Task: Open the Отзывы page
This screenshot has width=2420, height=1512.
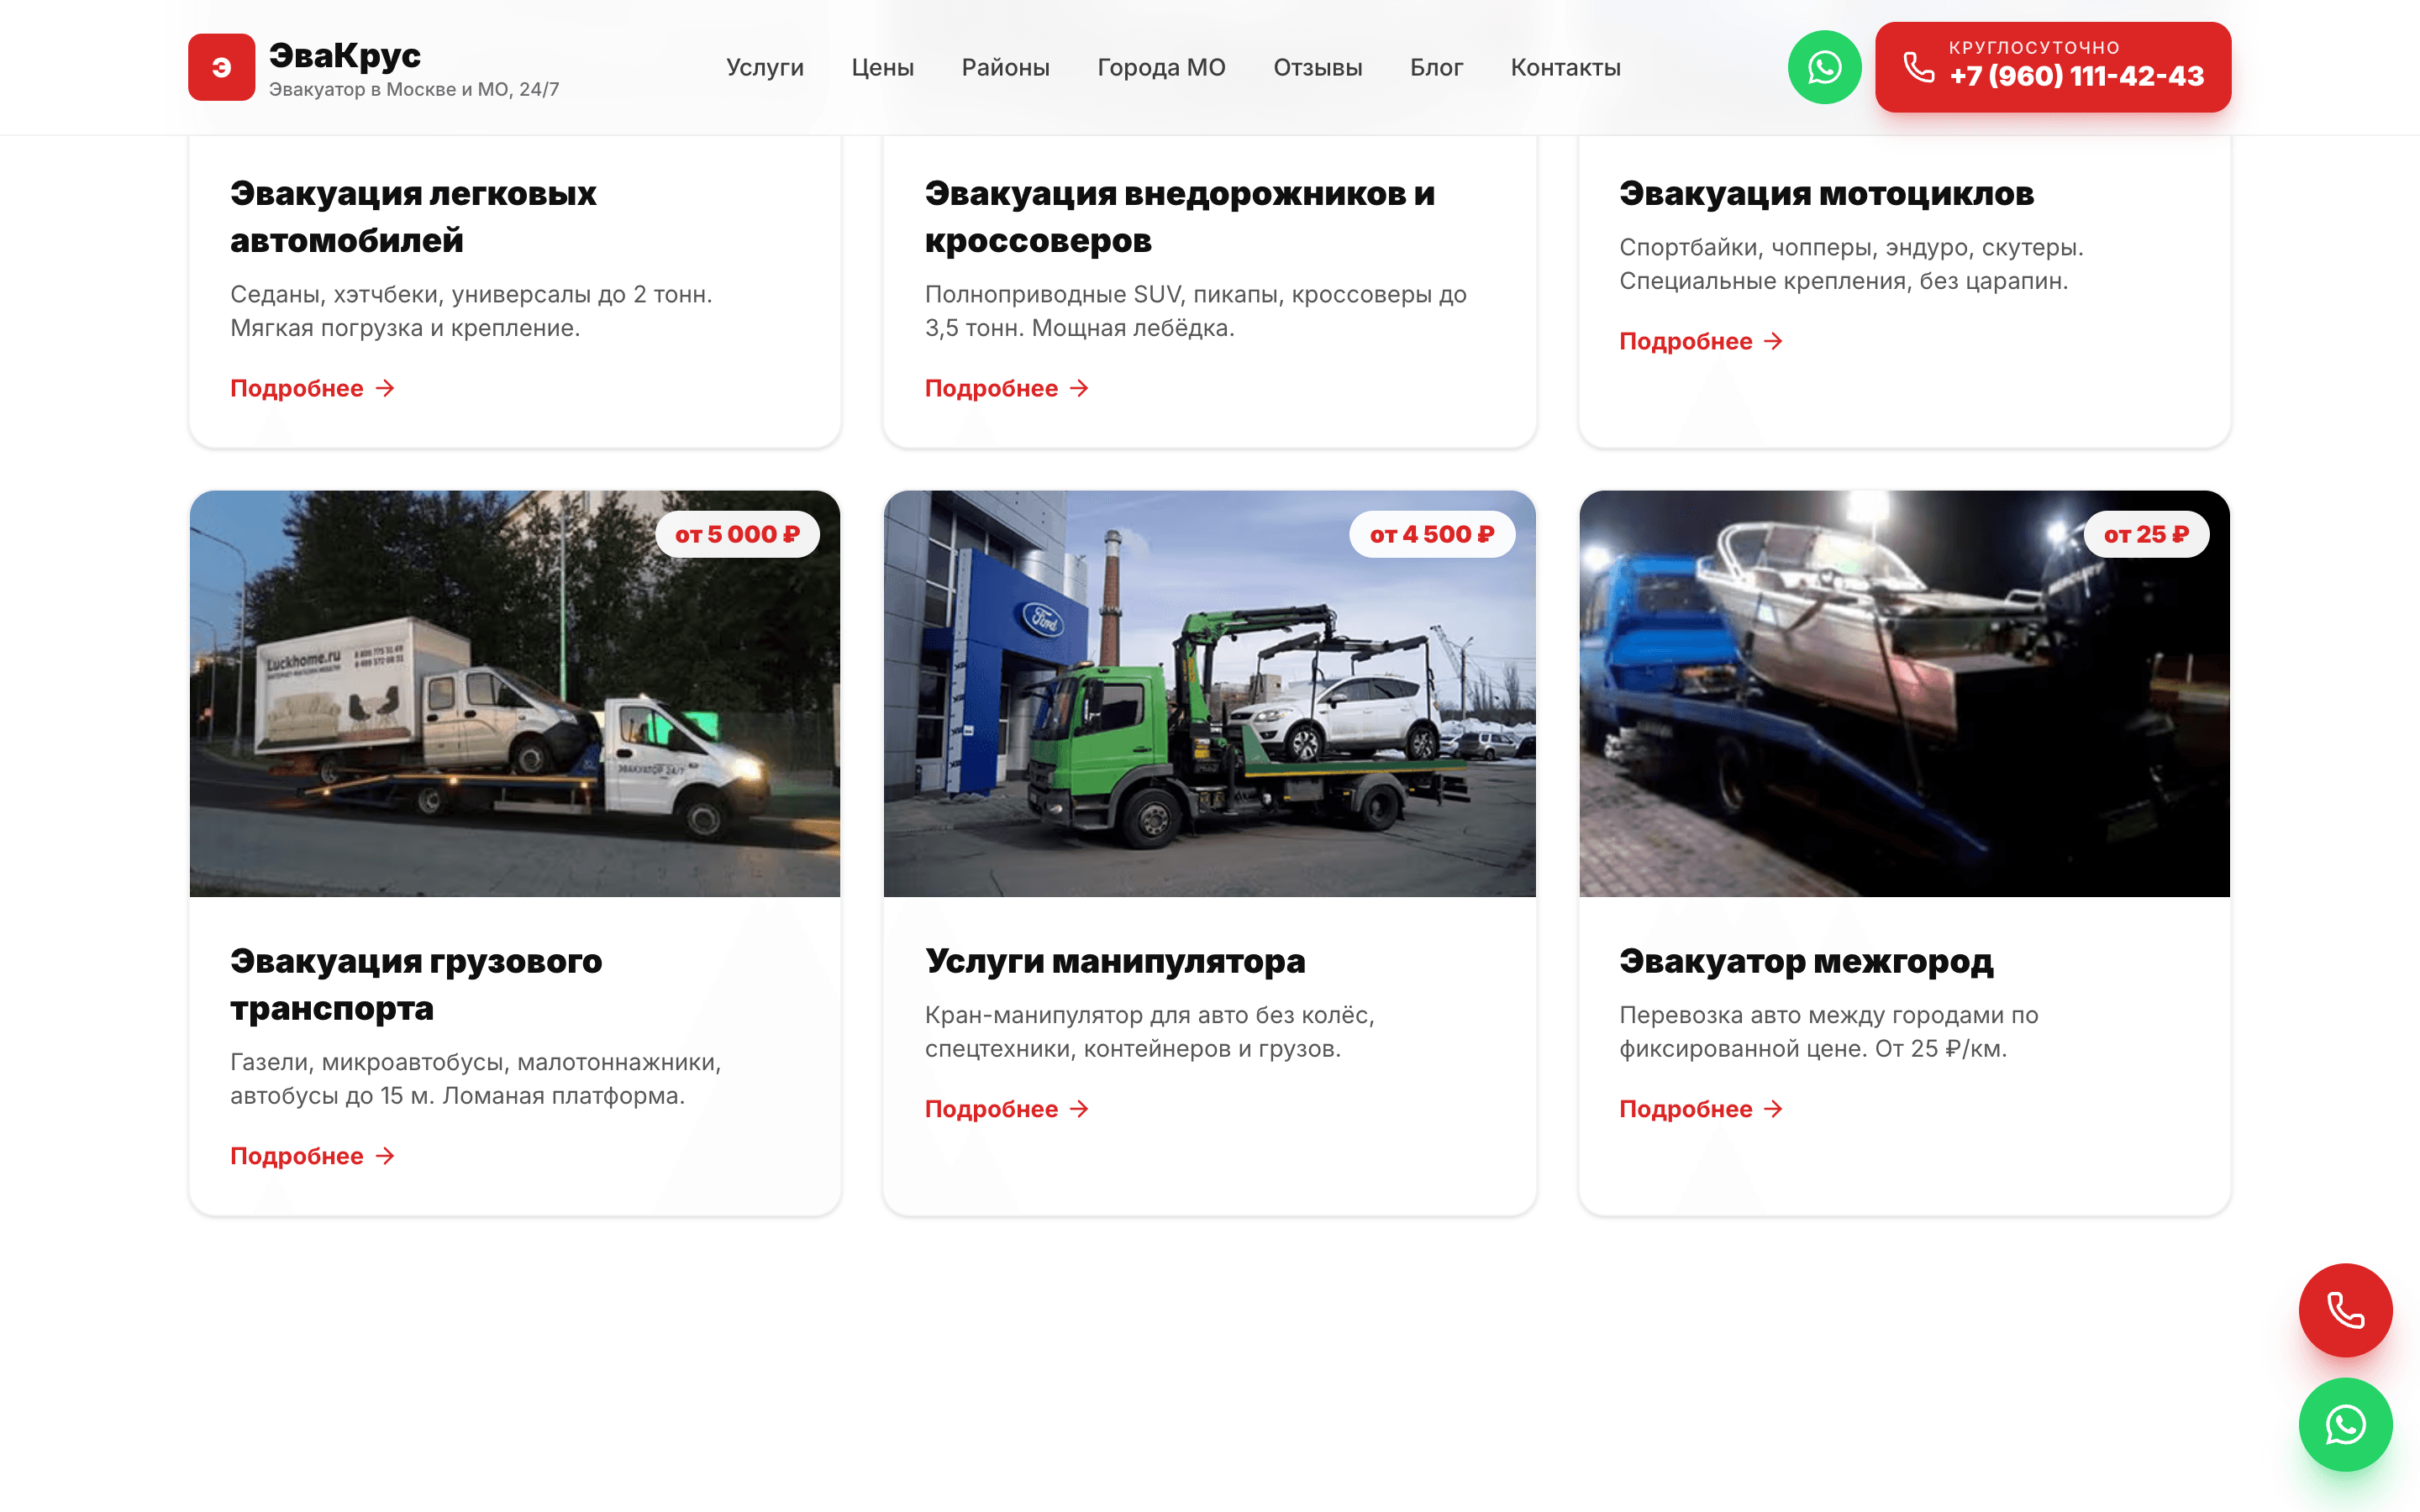Action: [x=1317, y=67]
